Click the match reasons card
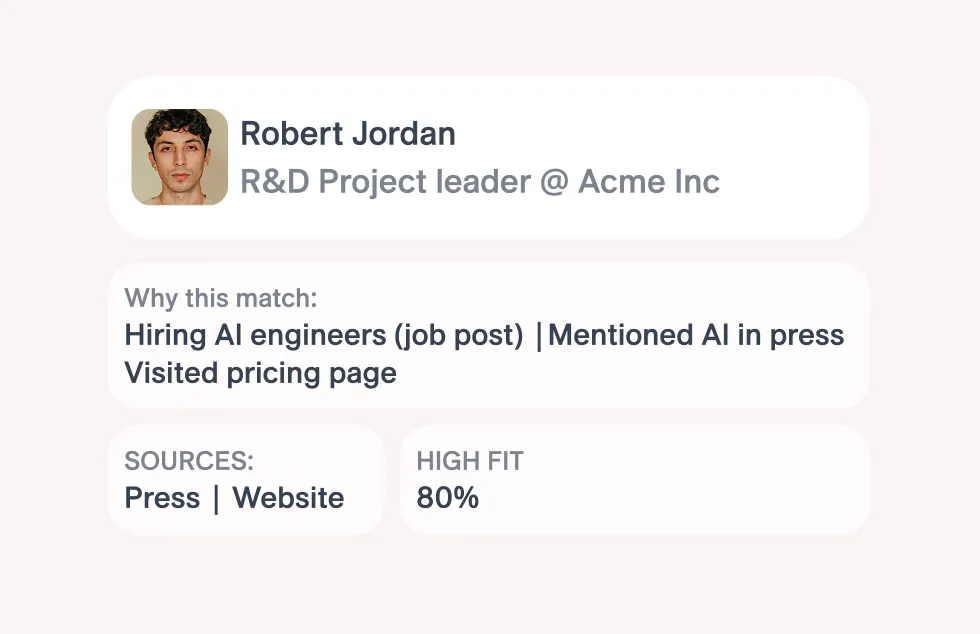This screenshot has height=634, width=980. point(489,336)
